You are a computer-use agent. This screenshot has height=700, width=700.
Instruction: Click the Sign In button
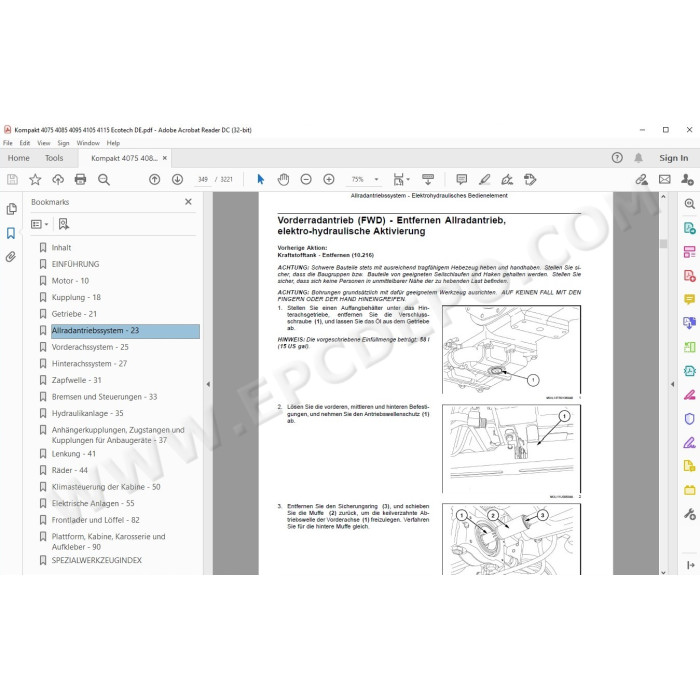(673, 158)
